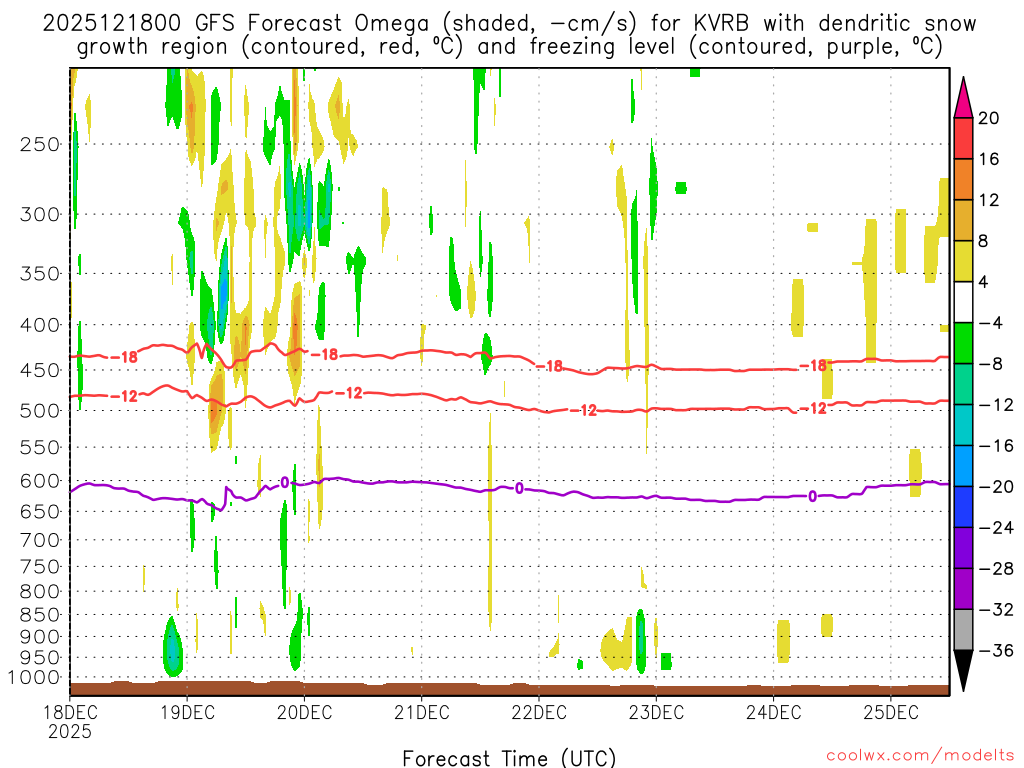Select the dark blue -24 to -20 colorbar band
The image size is (1024, 768).
coord(963,507)
